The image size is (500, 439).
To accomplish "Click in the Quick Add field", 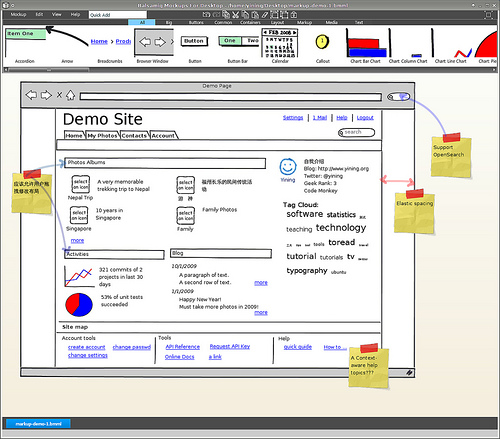I will click(x=118, y=15).
